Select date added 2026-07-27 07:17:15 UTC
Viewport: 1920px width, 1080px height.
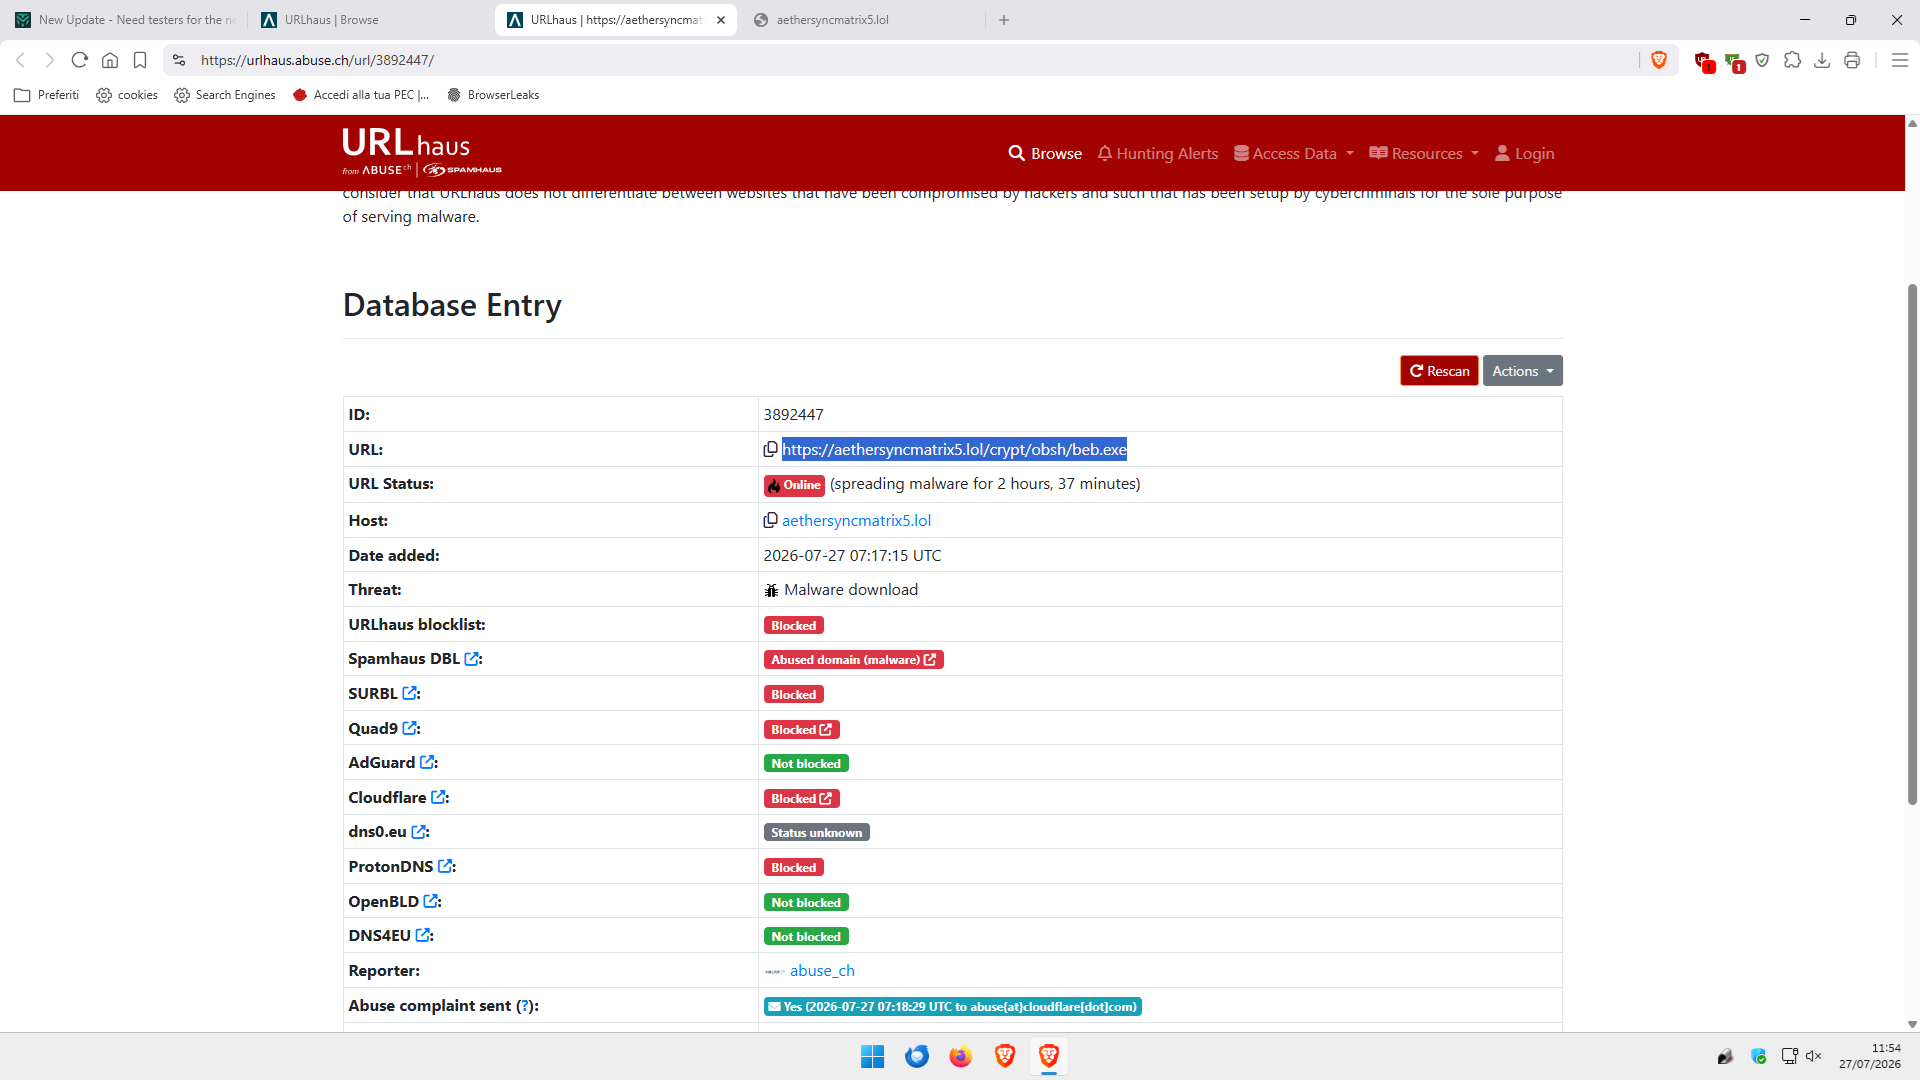pos(852,555)
